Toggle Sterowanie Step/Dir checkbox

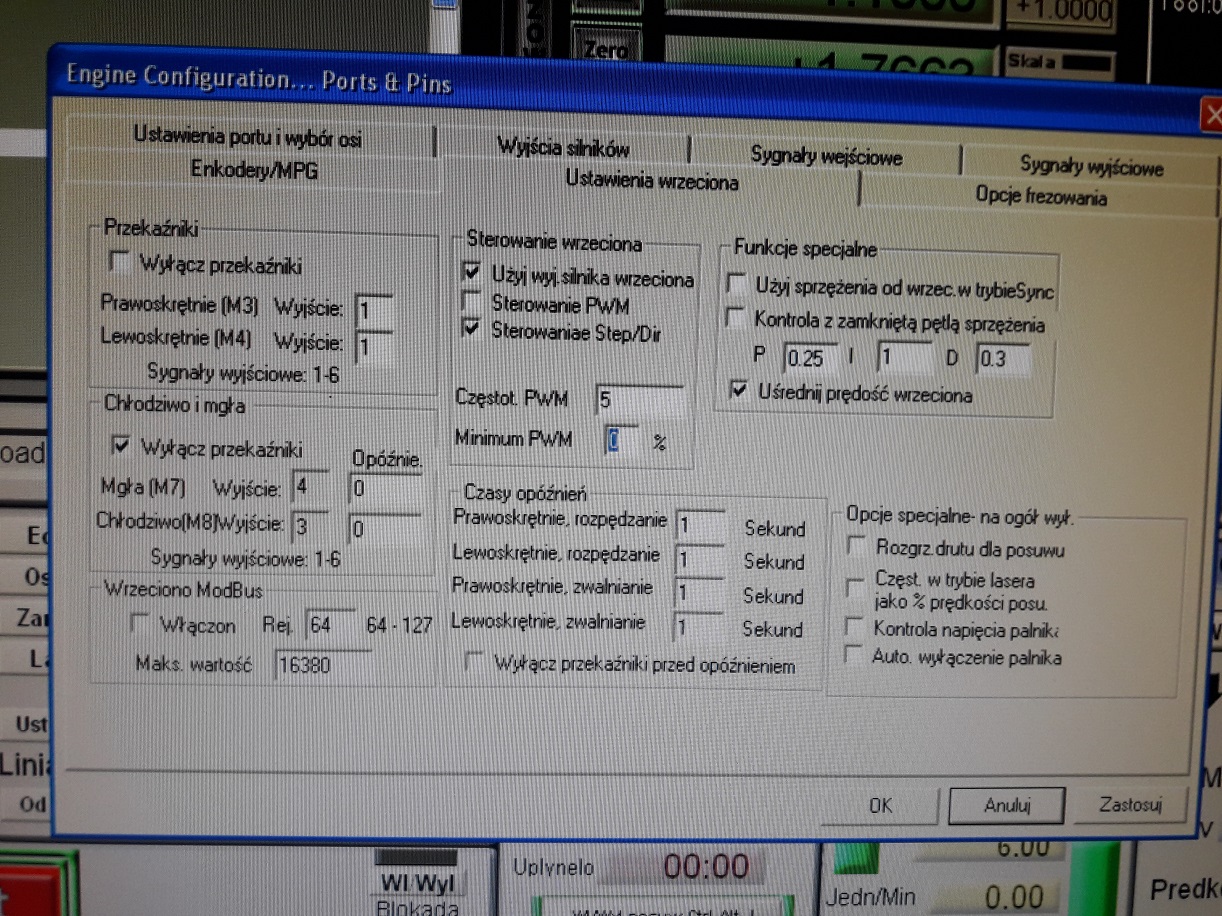point(470,328)
